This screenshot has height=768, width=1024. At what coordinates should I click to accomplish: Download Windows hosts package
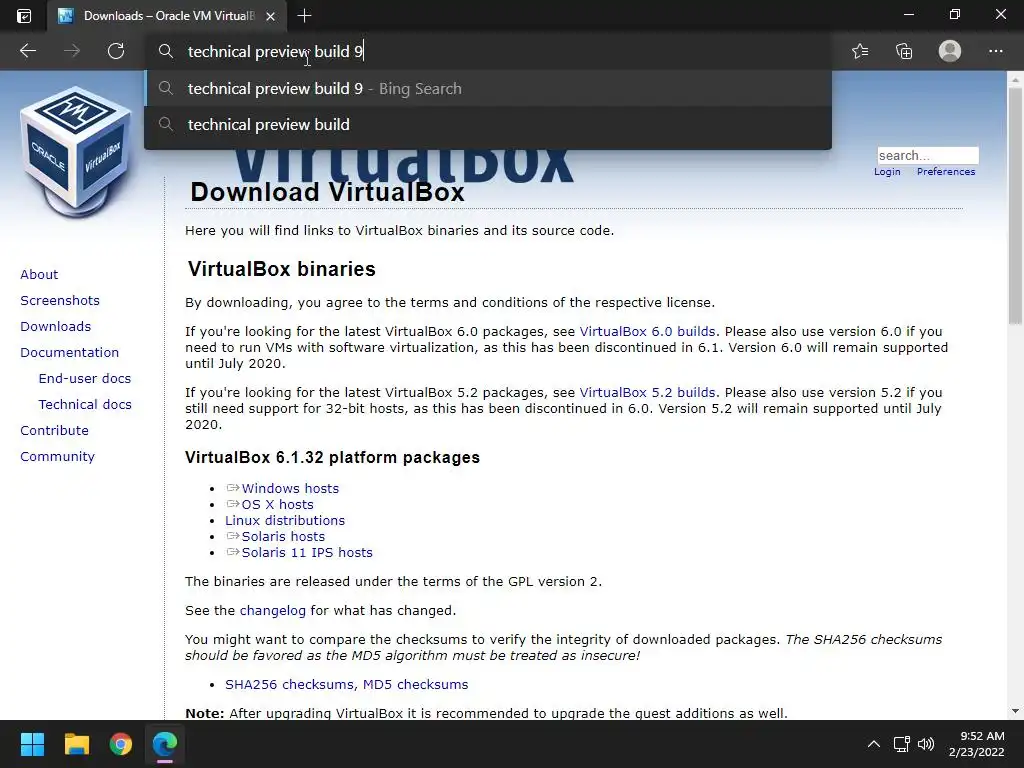(x=290, y=488)
